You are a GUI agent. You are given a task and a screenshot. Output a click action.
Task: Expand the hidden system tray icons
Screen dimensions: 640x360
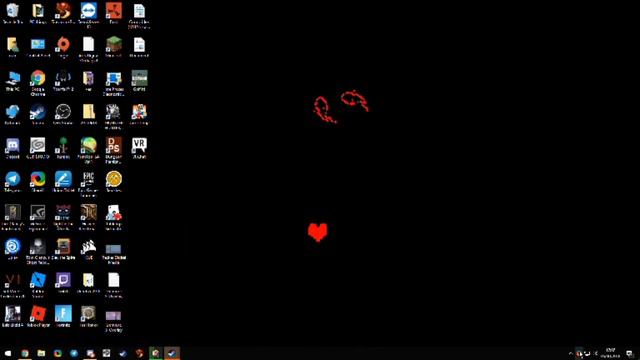click(571, 353)
